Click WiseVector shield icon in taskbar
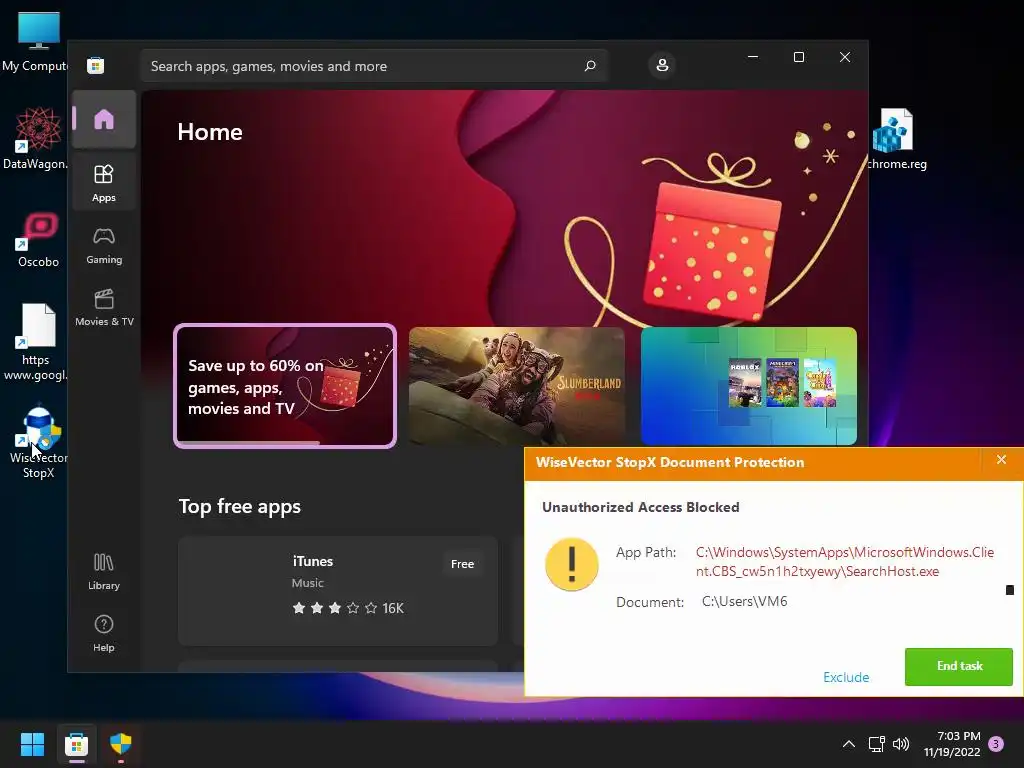The image size is (1024, 768). click(121, 744)
